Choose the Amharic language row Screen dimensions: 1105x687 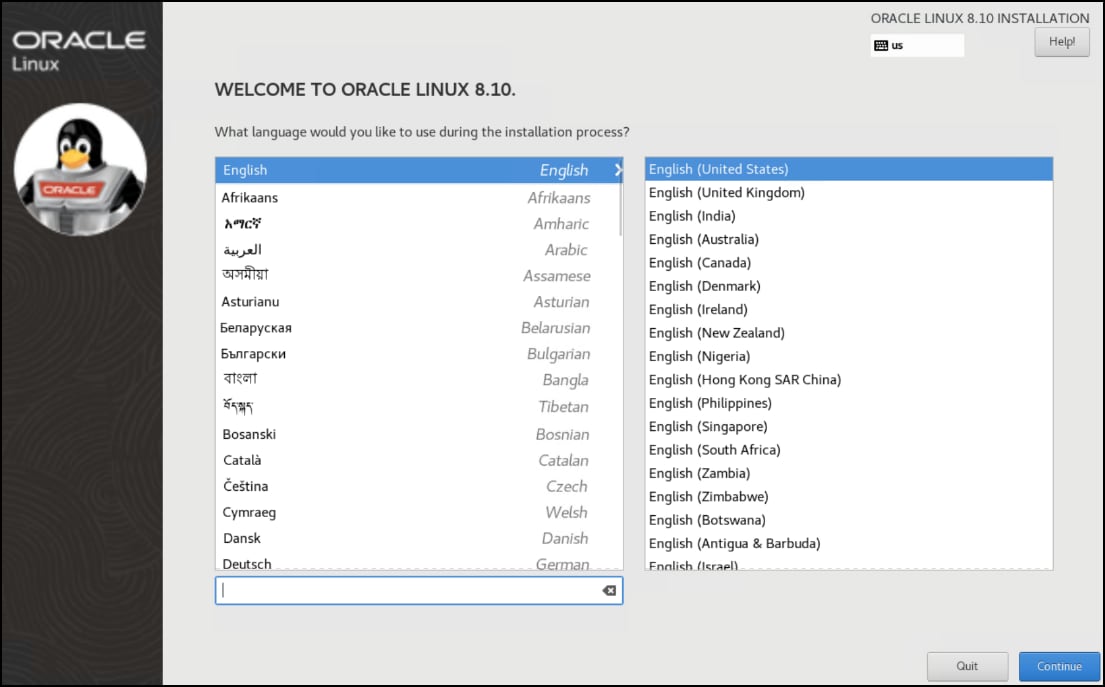[x=419, y=223]
